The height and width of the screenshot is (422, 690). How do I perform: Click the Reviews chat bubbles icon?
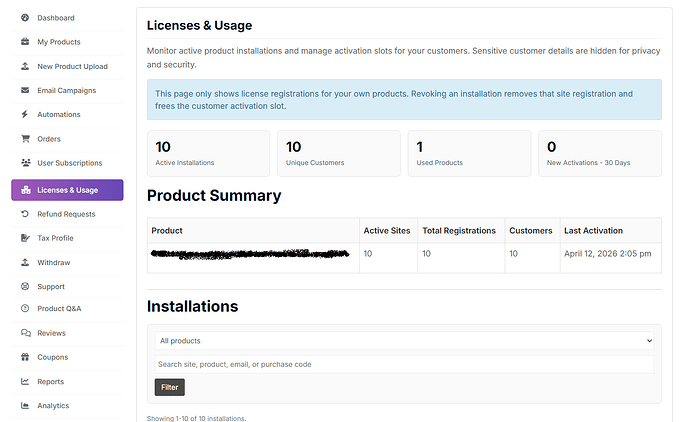coord(26,333)
